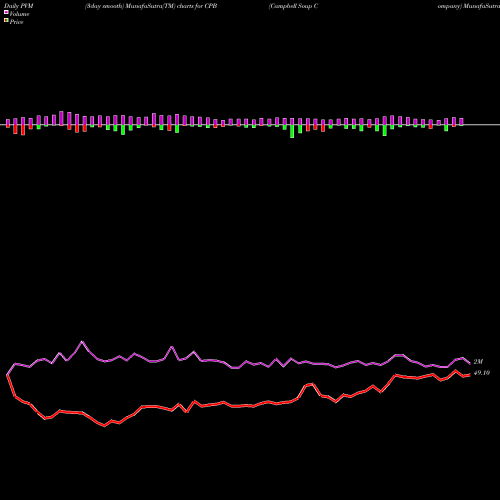
Task: Select the 'Price' legend label
Action: tap(17, 22)
